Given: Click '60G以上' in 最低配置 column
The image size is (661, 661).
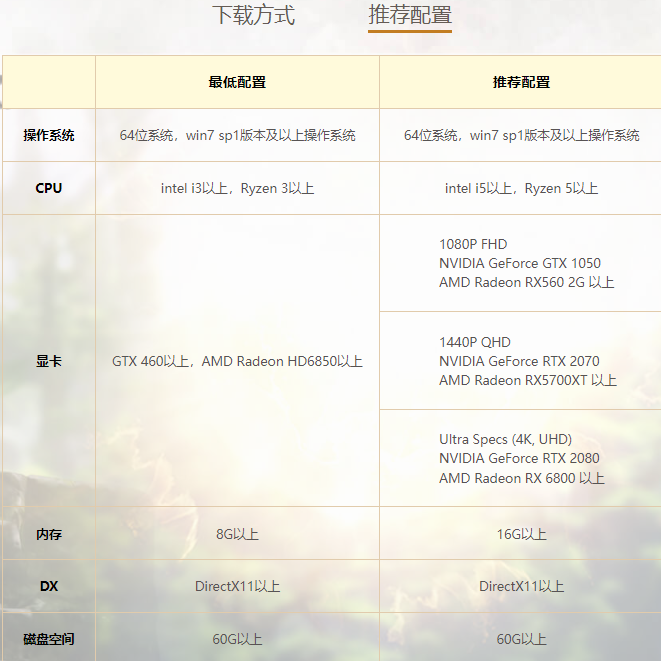Looking at the screenshot, I should click(237, 639).
